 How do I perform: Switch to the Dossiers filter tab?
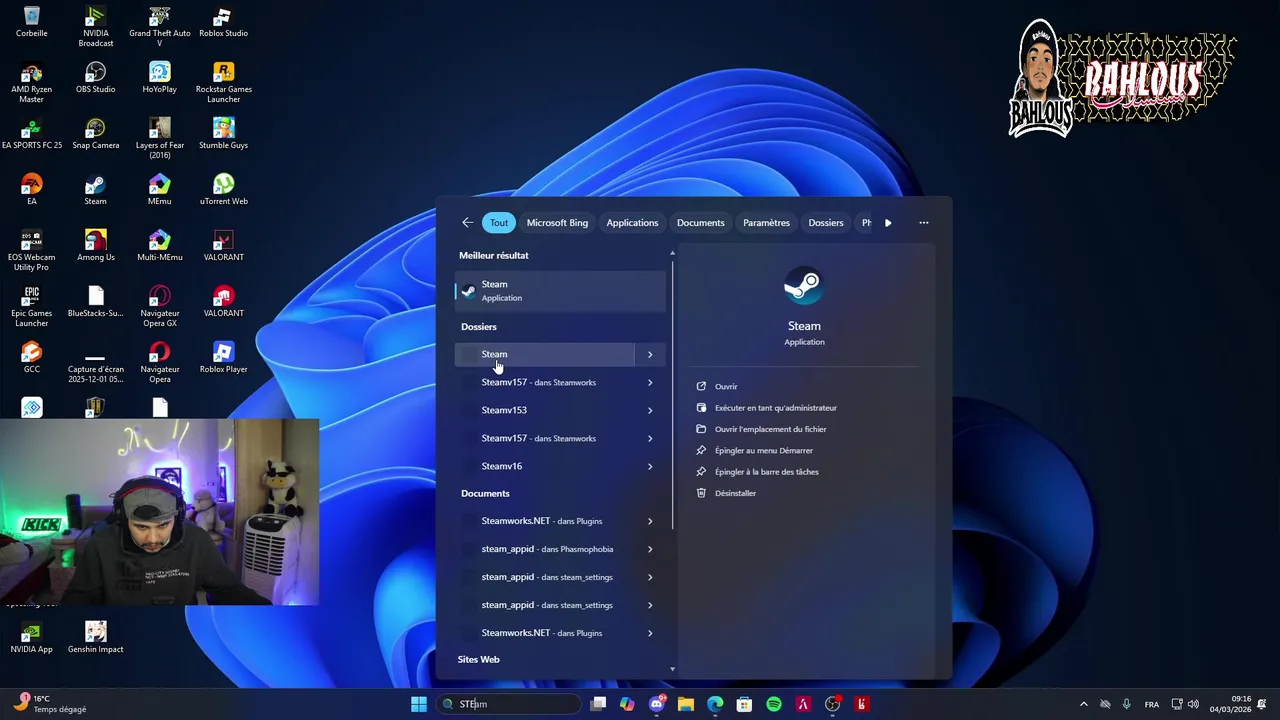pos(826,223)
